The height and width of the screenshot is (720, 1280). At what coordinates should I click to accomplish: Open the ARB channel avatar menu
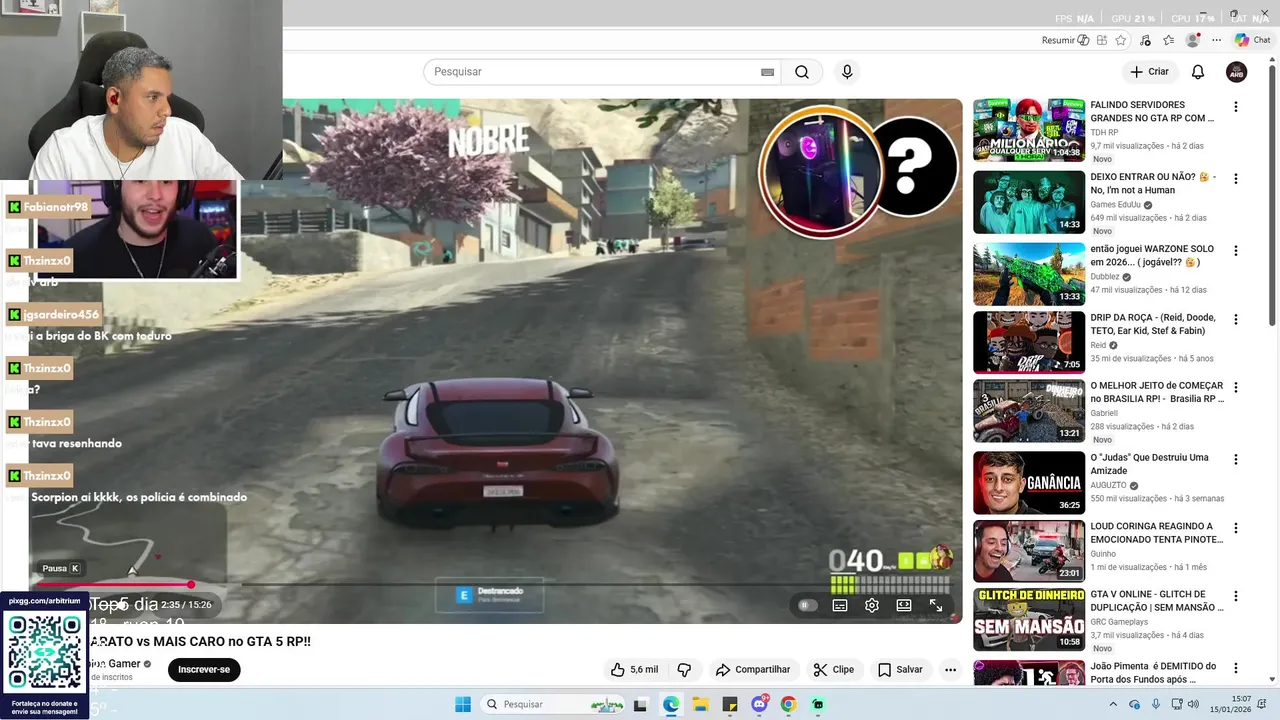[1237, 72]
